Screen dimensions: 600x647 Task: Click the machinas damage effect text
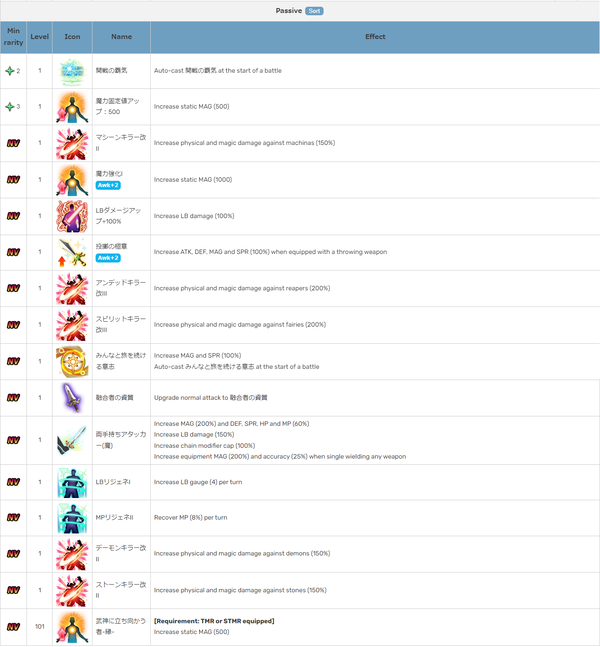pyautogui.click(x=244, y=143)
